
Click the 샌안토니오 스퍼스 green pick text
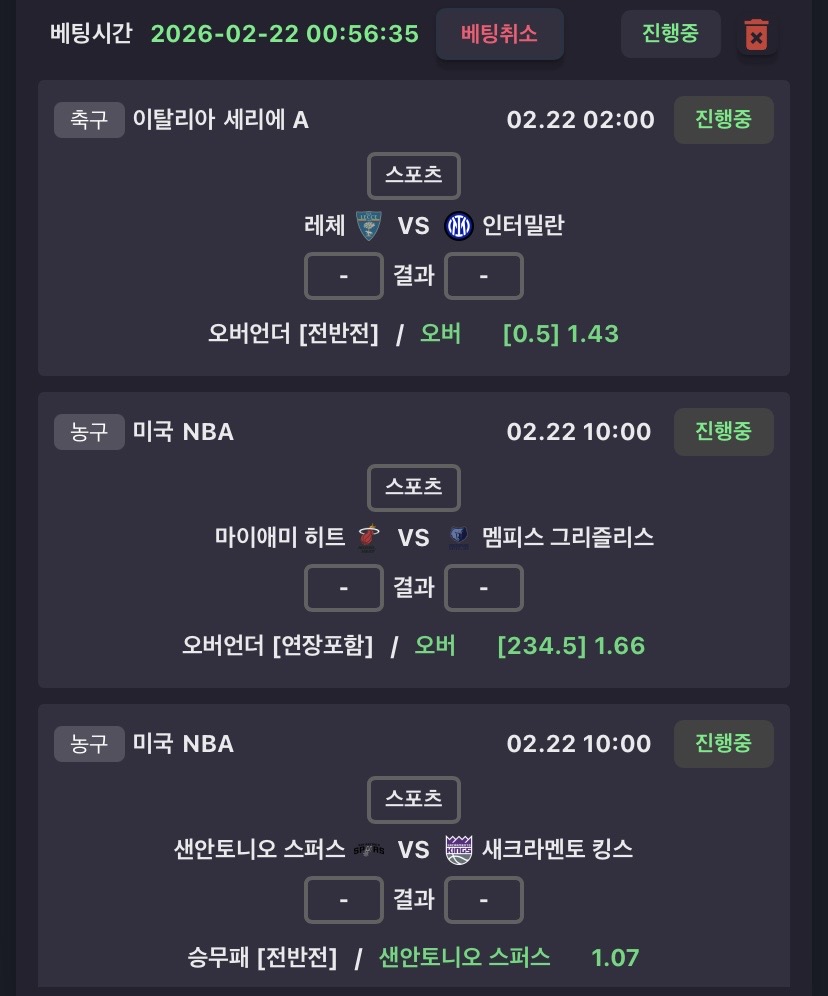[464, 958]
